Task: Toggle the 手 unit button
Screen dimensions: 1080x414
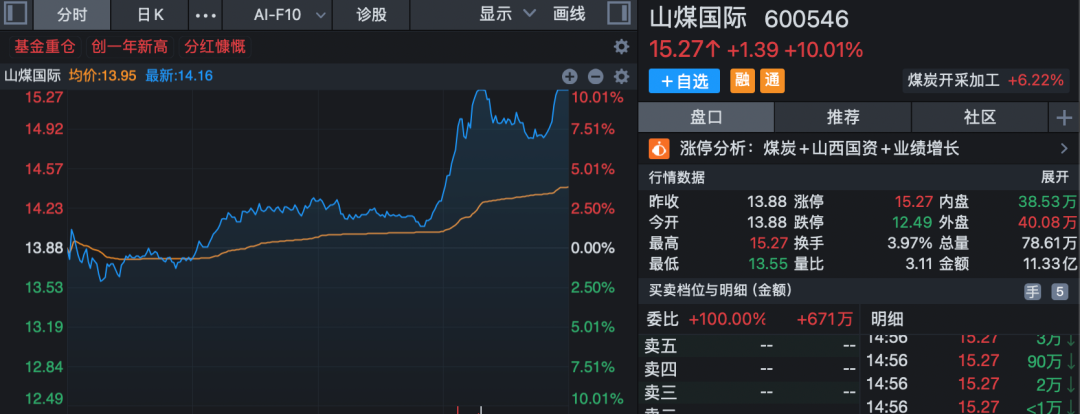Action: (1032, 292)
